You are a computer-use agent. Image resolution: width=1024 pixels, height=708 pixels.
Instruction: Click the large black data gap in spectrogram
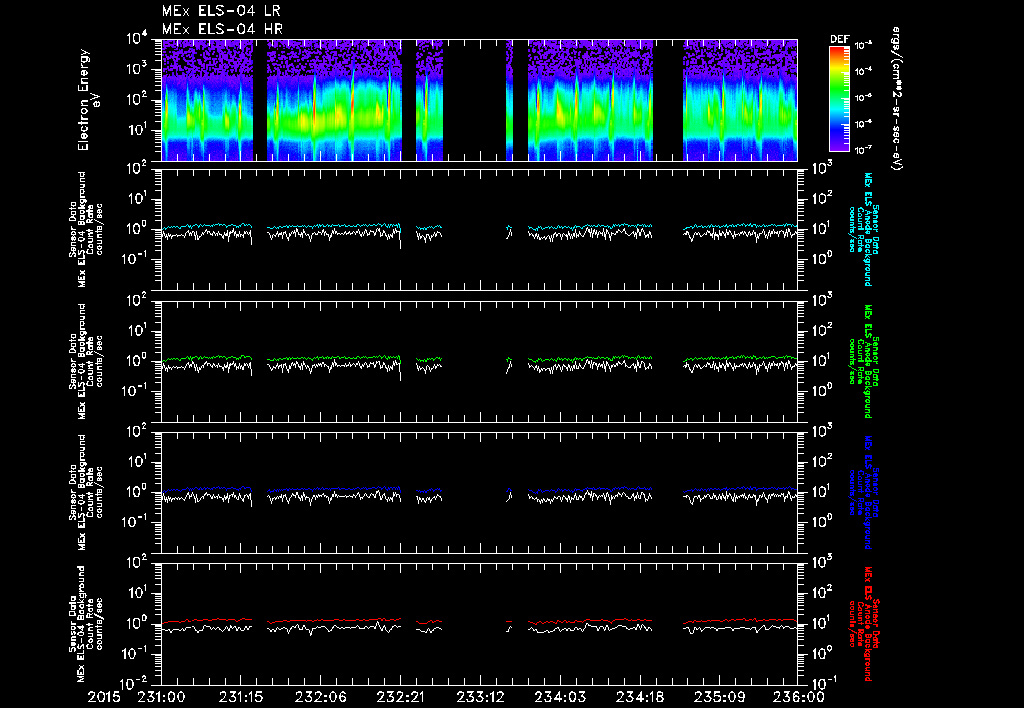point(475,100)
